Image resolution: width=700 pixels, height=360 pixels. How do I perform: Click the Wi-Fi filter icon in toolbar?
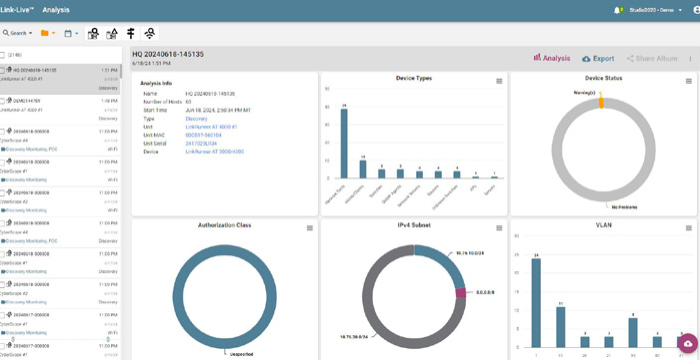(x=150, y=33)
